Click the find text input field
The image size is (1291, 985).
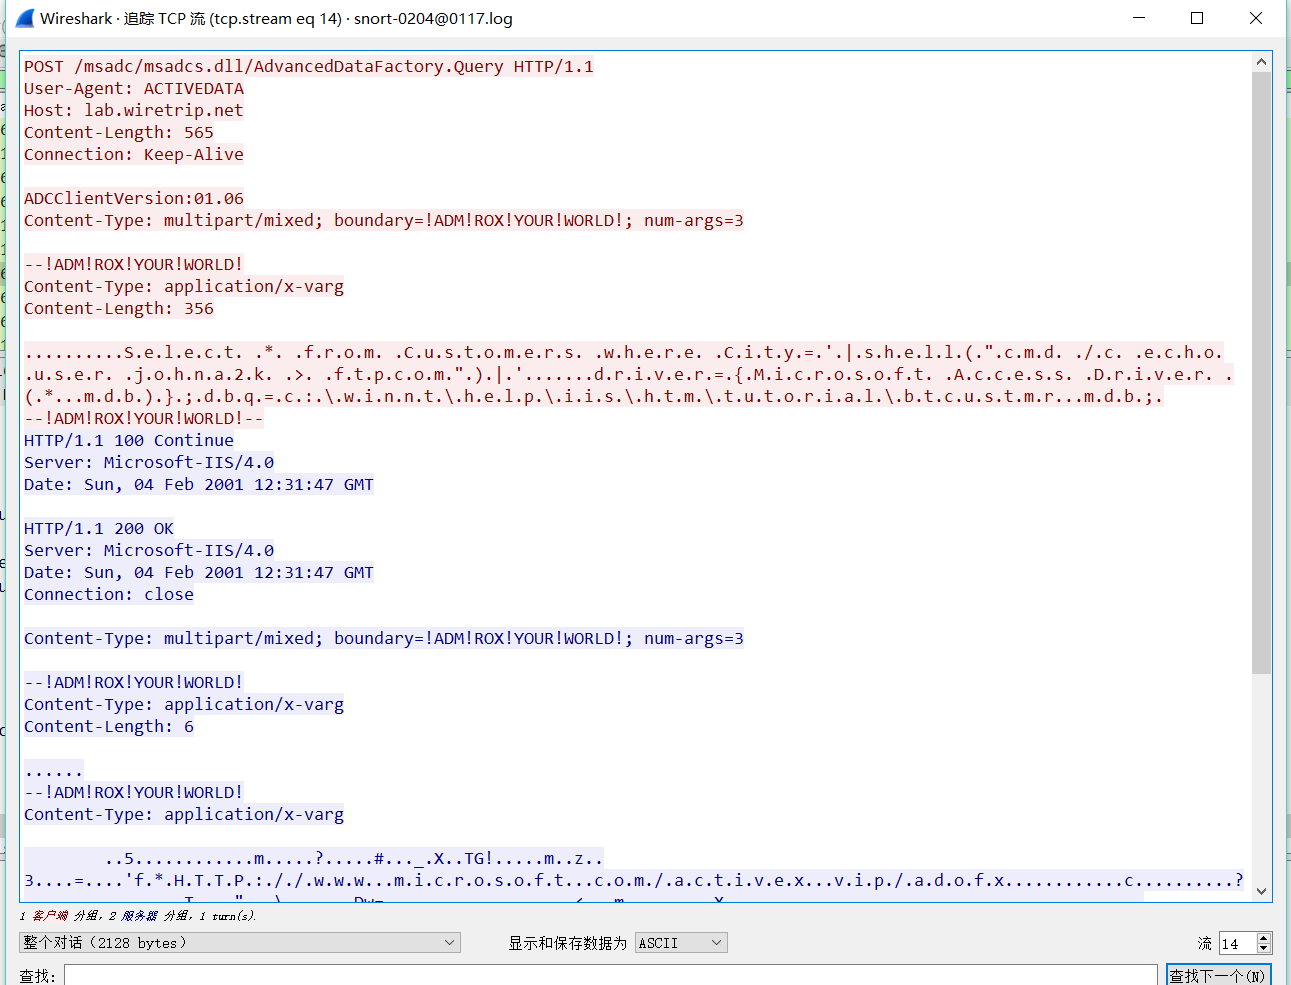pyautogui.click(x=610, y=975)
